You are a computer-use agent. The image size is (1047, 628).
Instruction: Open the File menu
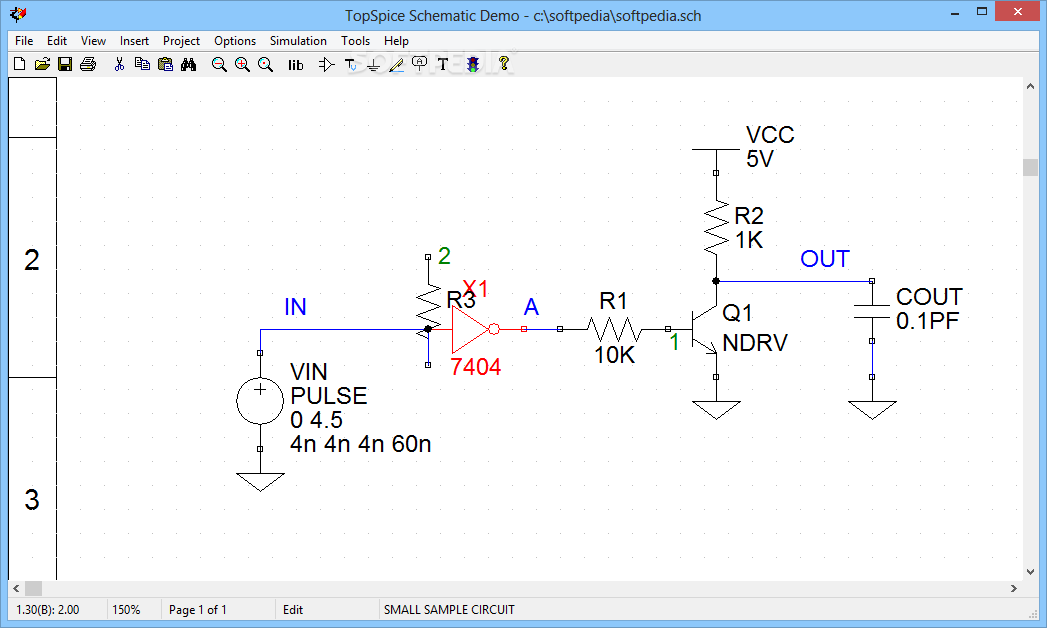pyautogui.click(x=24, y=41)
